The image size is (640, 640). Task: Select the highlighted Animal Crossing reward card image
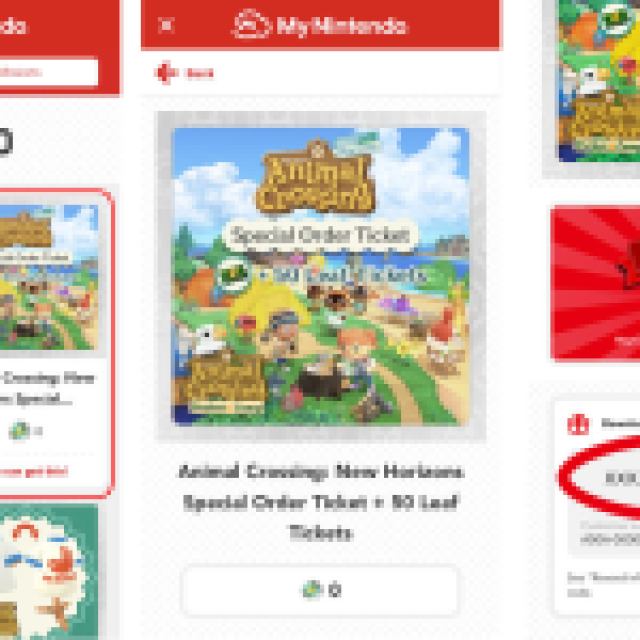(49, 277)
